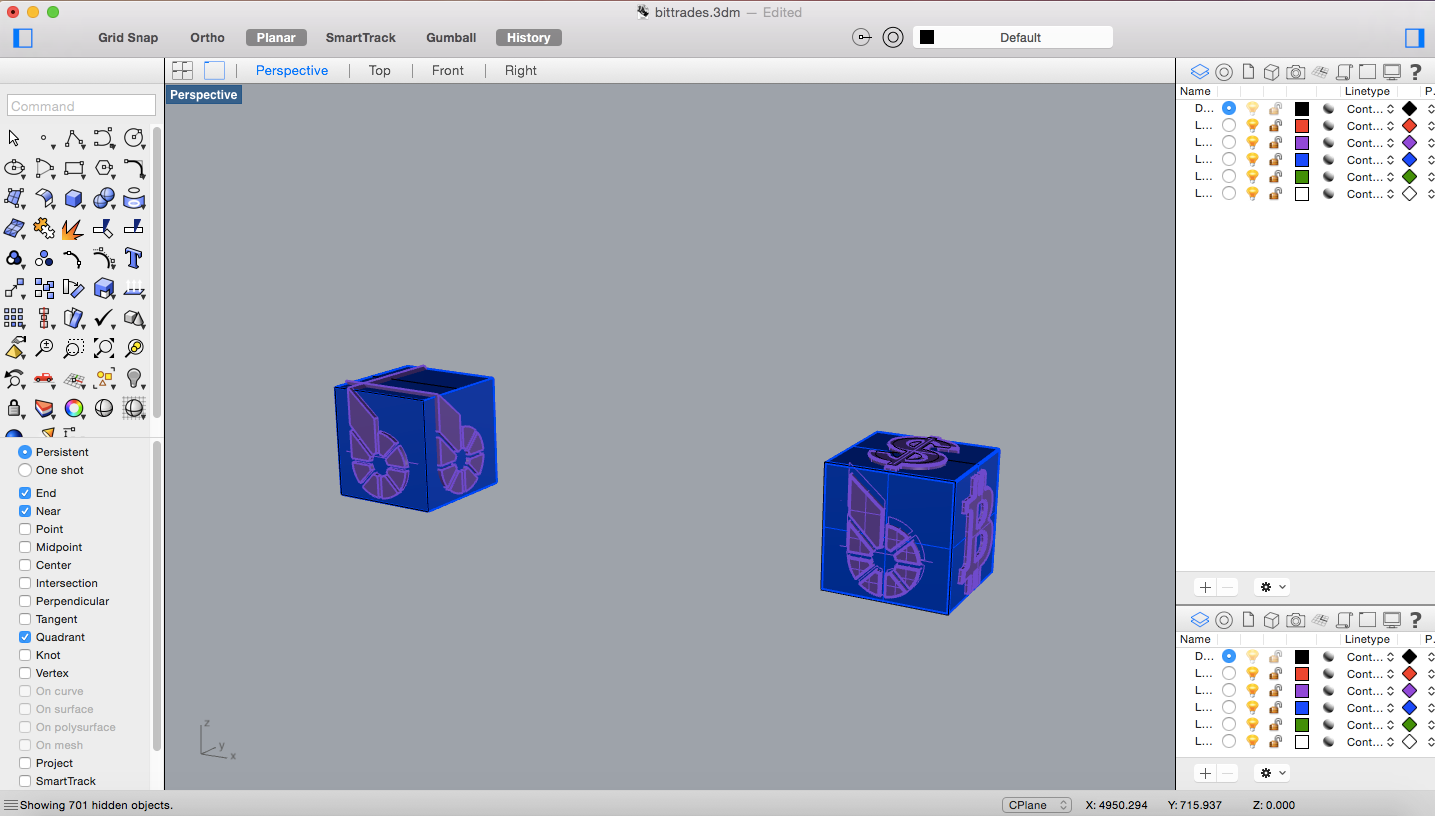1435x816 pixels.
Task: Select the Perspective viewport tab
Action: pyautogui.click(x=292, y=70)
